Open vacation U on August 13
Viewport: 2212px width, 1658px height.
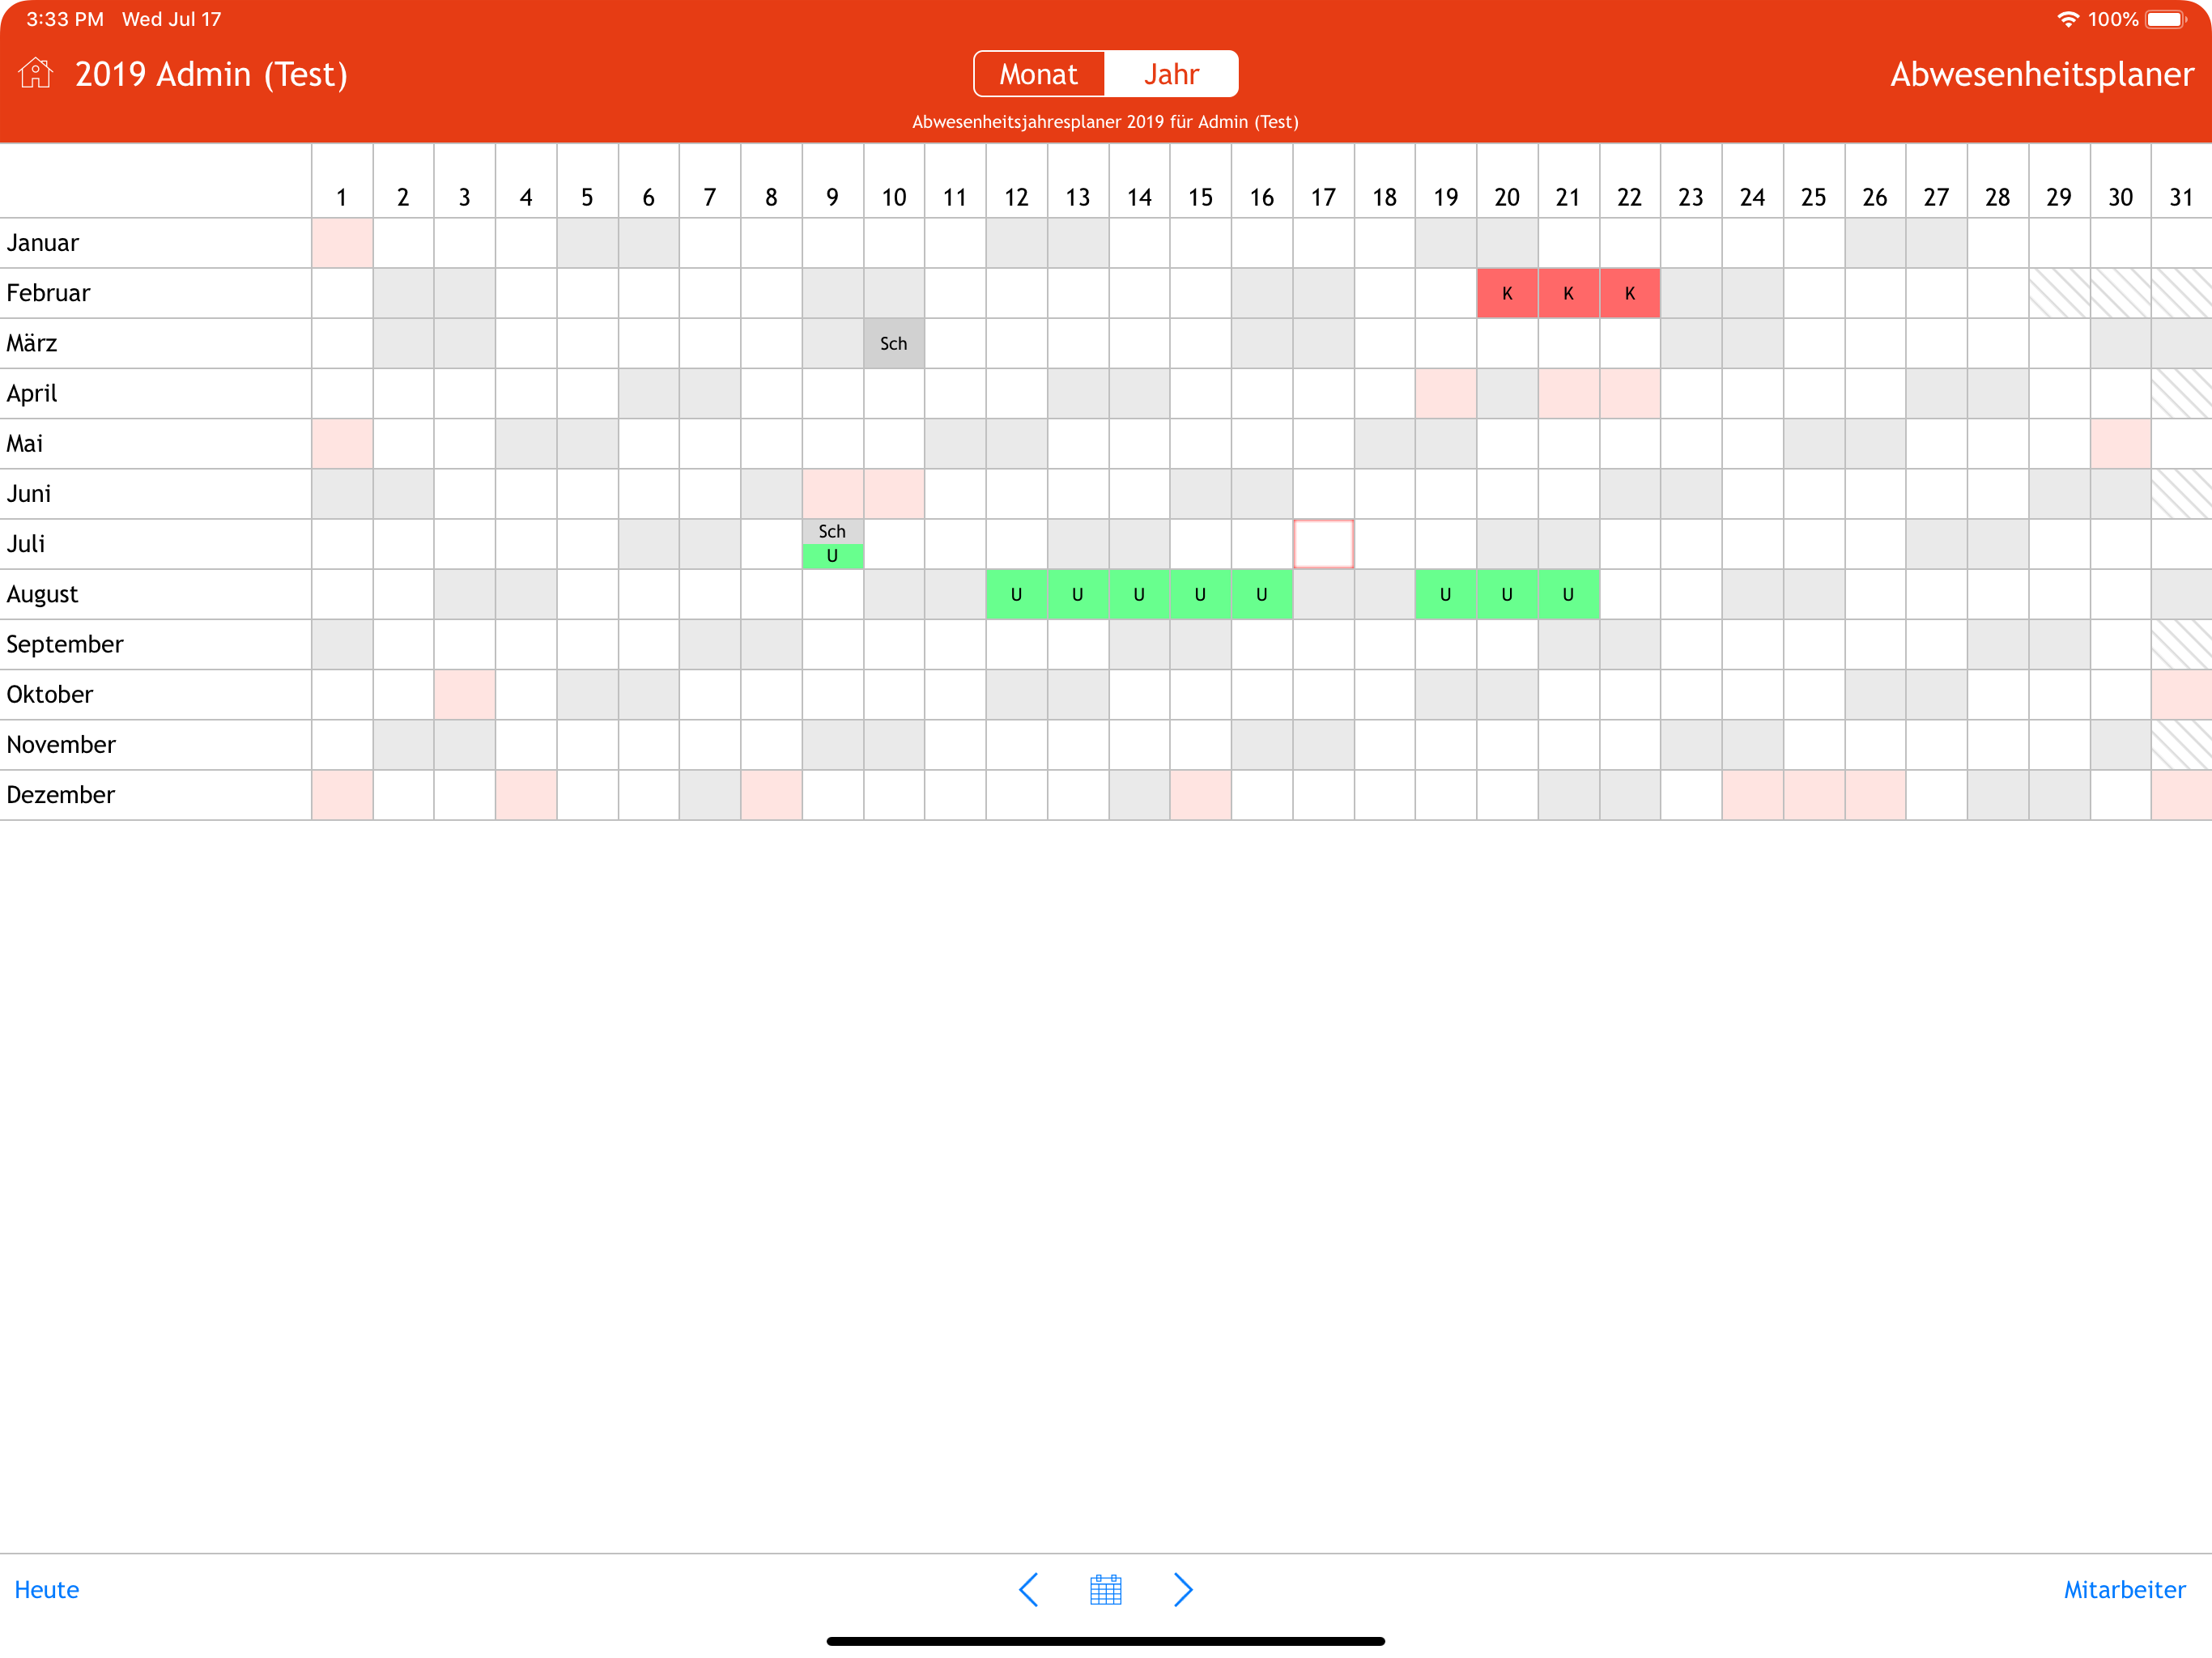click(1077, 594)
